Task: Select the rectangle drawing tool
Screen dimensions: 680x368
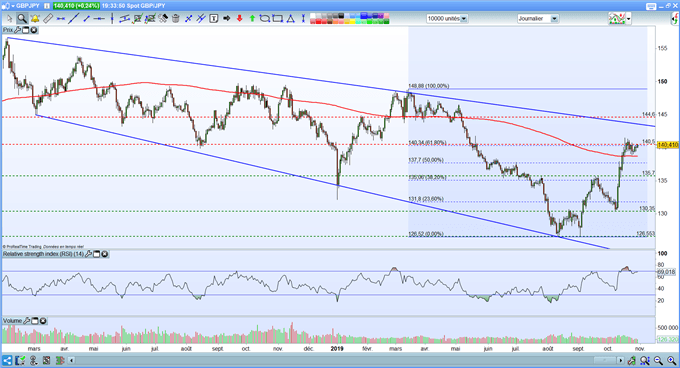Action: click(x=278, y=19)
